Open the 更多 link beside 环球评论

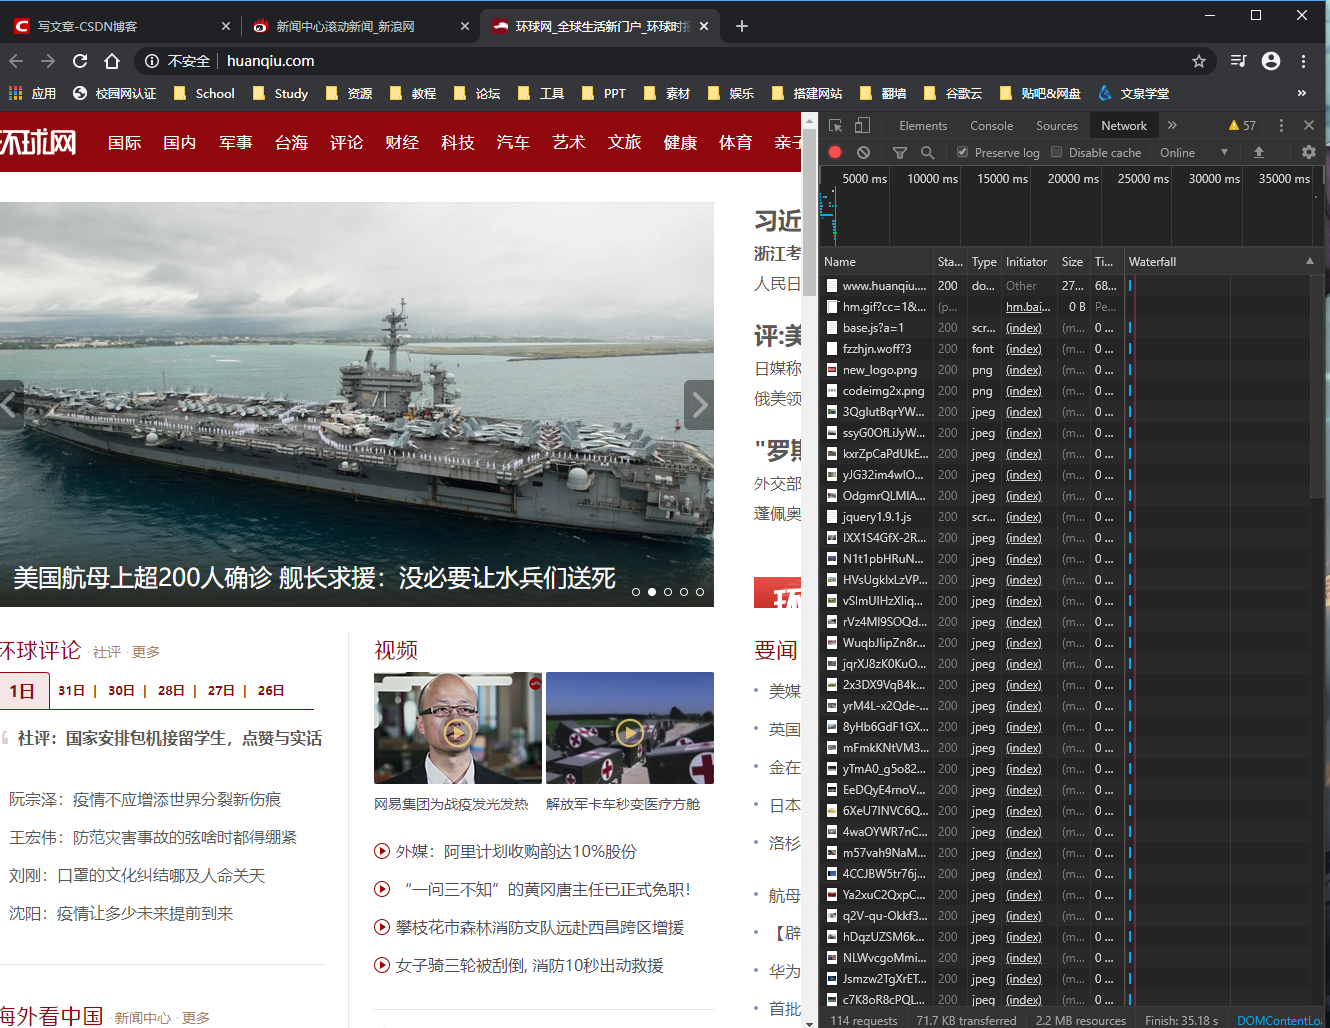tap(146, 652)
